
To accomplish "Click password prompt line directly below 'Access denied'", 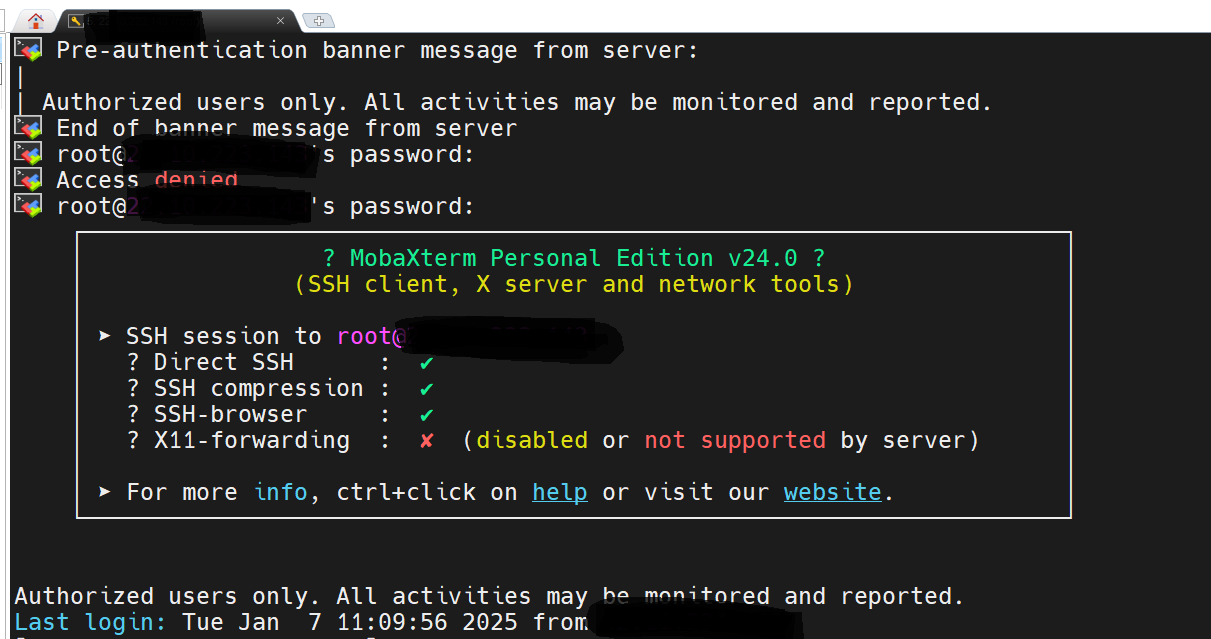I will coord(265,206).
